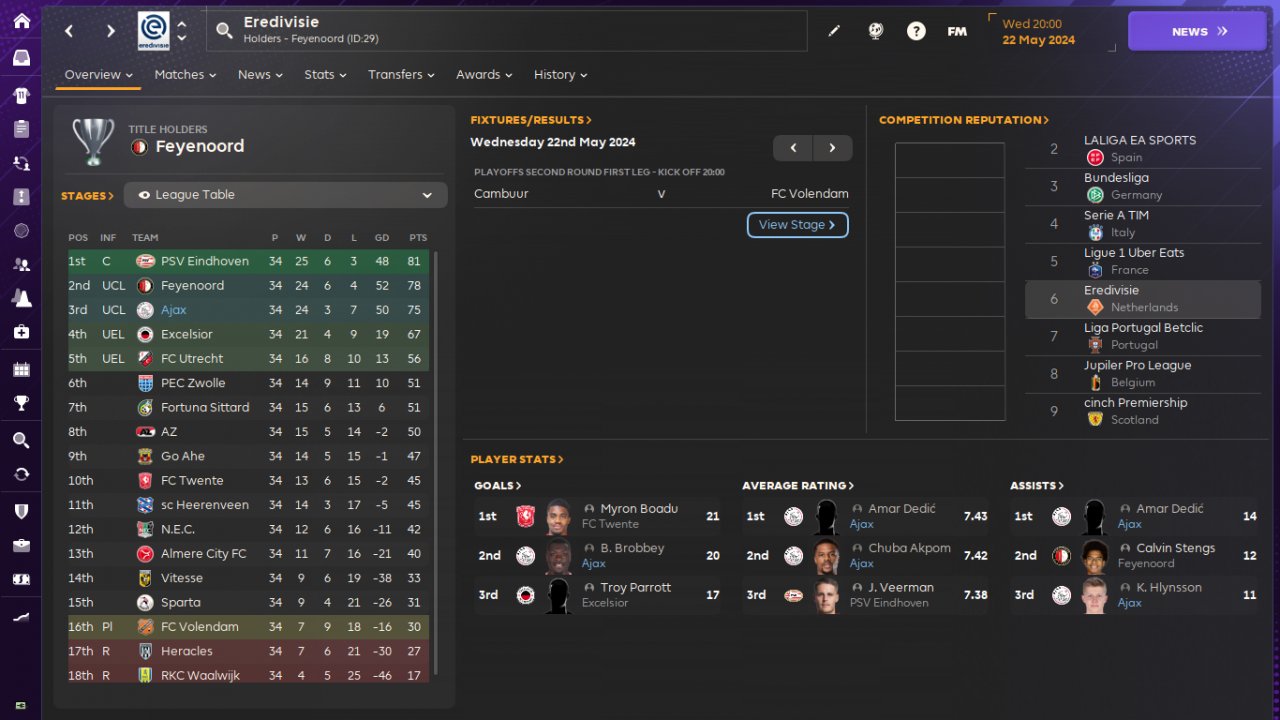This screenshot has height=720, width=1280.
Task: Click the small green icon at sidebar bottom
Action: pos(21,705)
